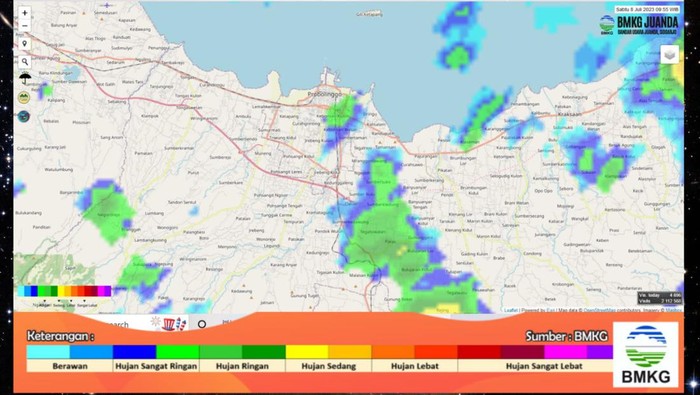Select the timestamp label reading Sabtu 8 Juli 2023
700x395 pixels.
(x=647, y=9)
